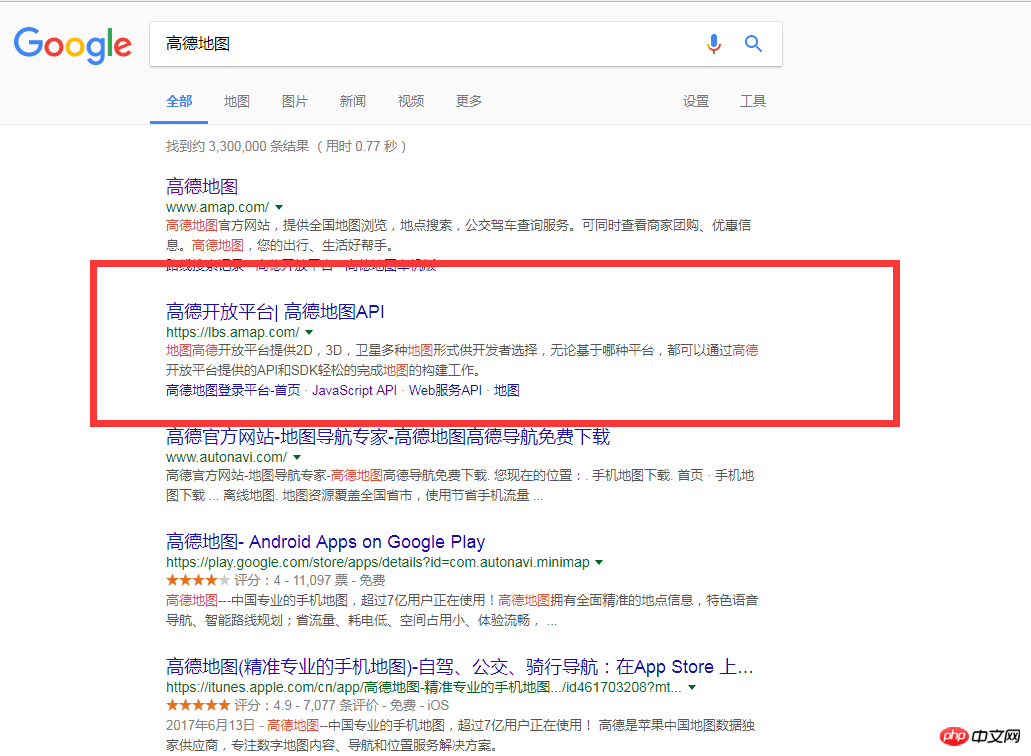The height and width of the screenshot is (756, 1031).
Task: Open the 新闻 search tab
Action: (352, 101)
